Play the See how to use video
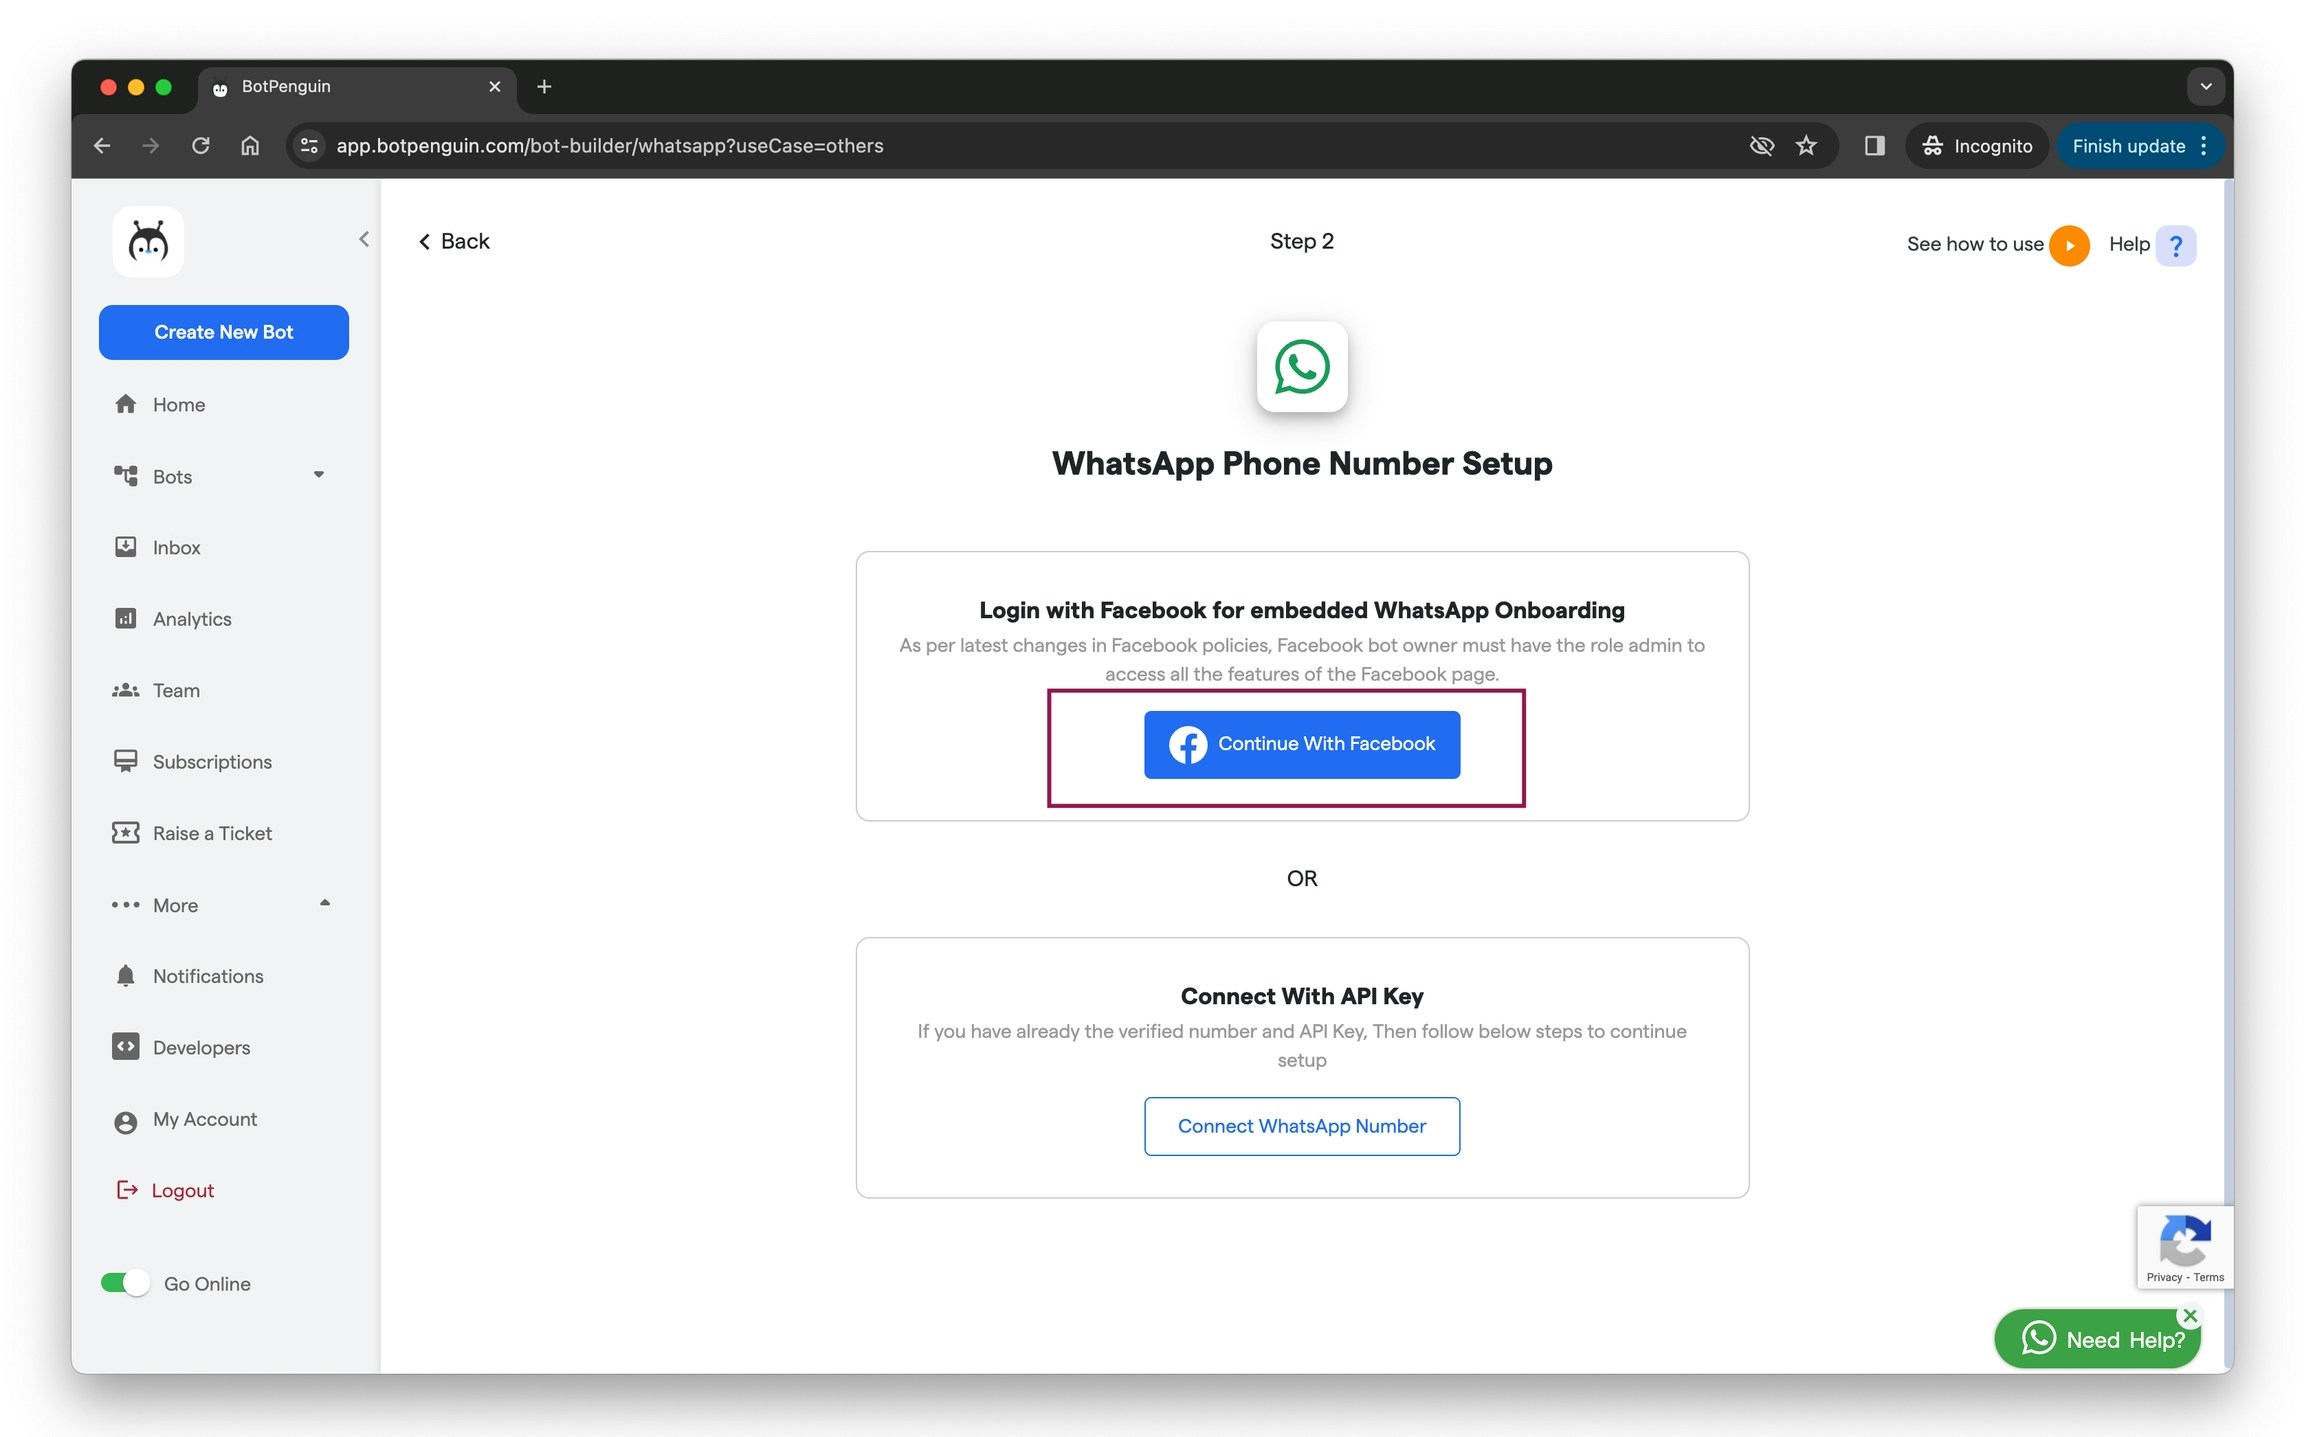 [2069, 245]
